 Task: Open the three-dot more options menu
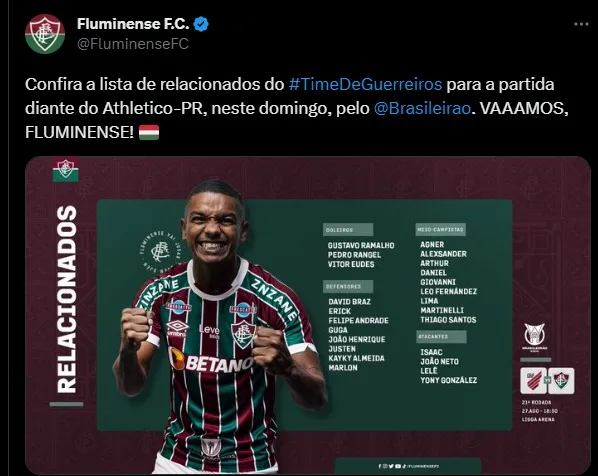pos(581,24)
